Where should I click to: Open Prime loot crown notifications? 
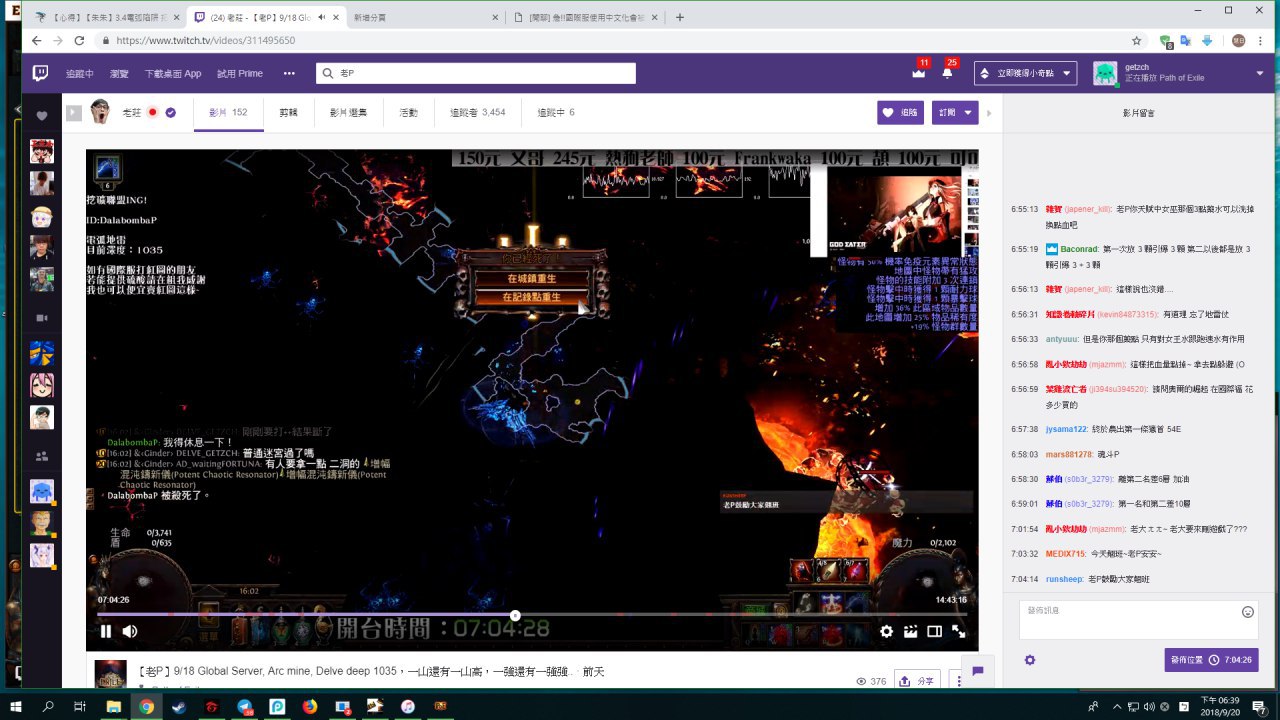pos(918,73)
